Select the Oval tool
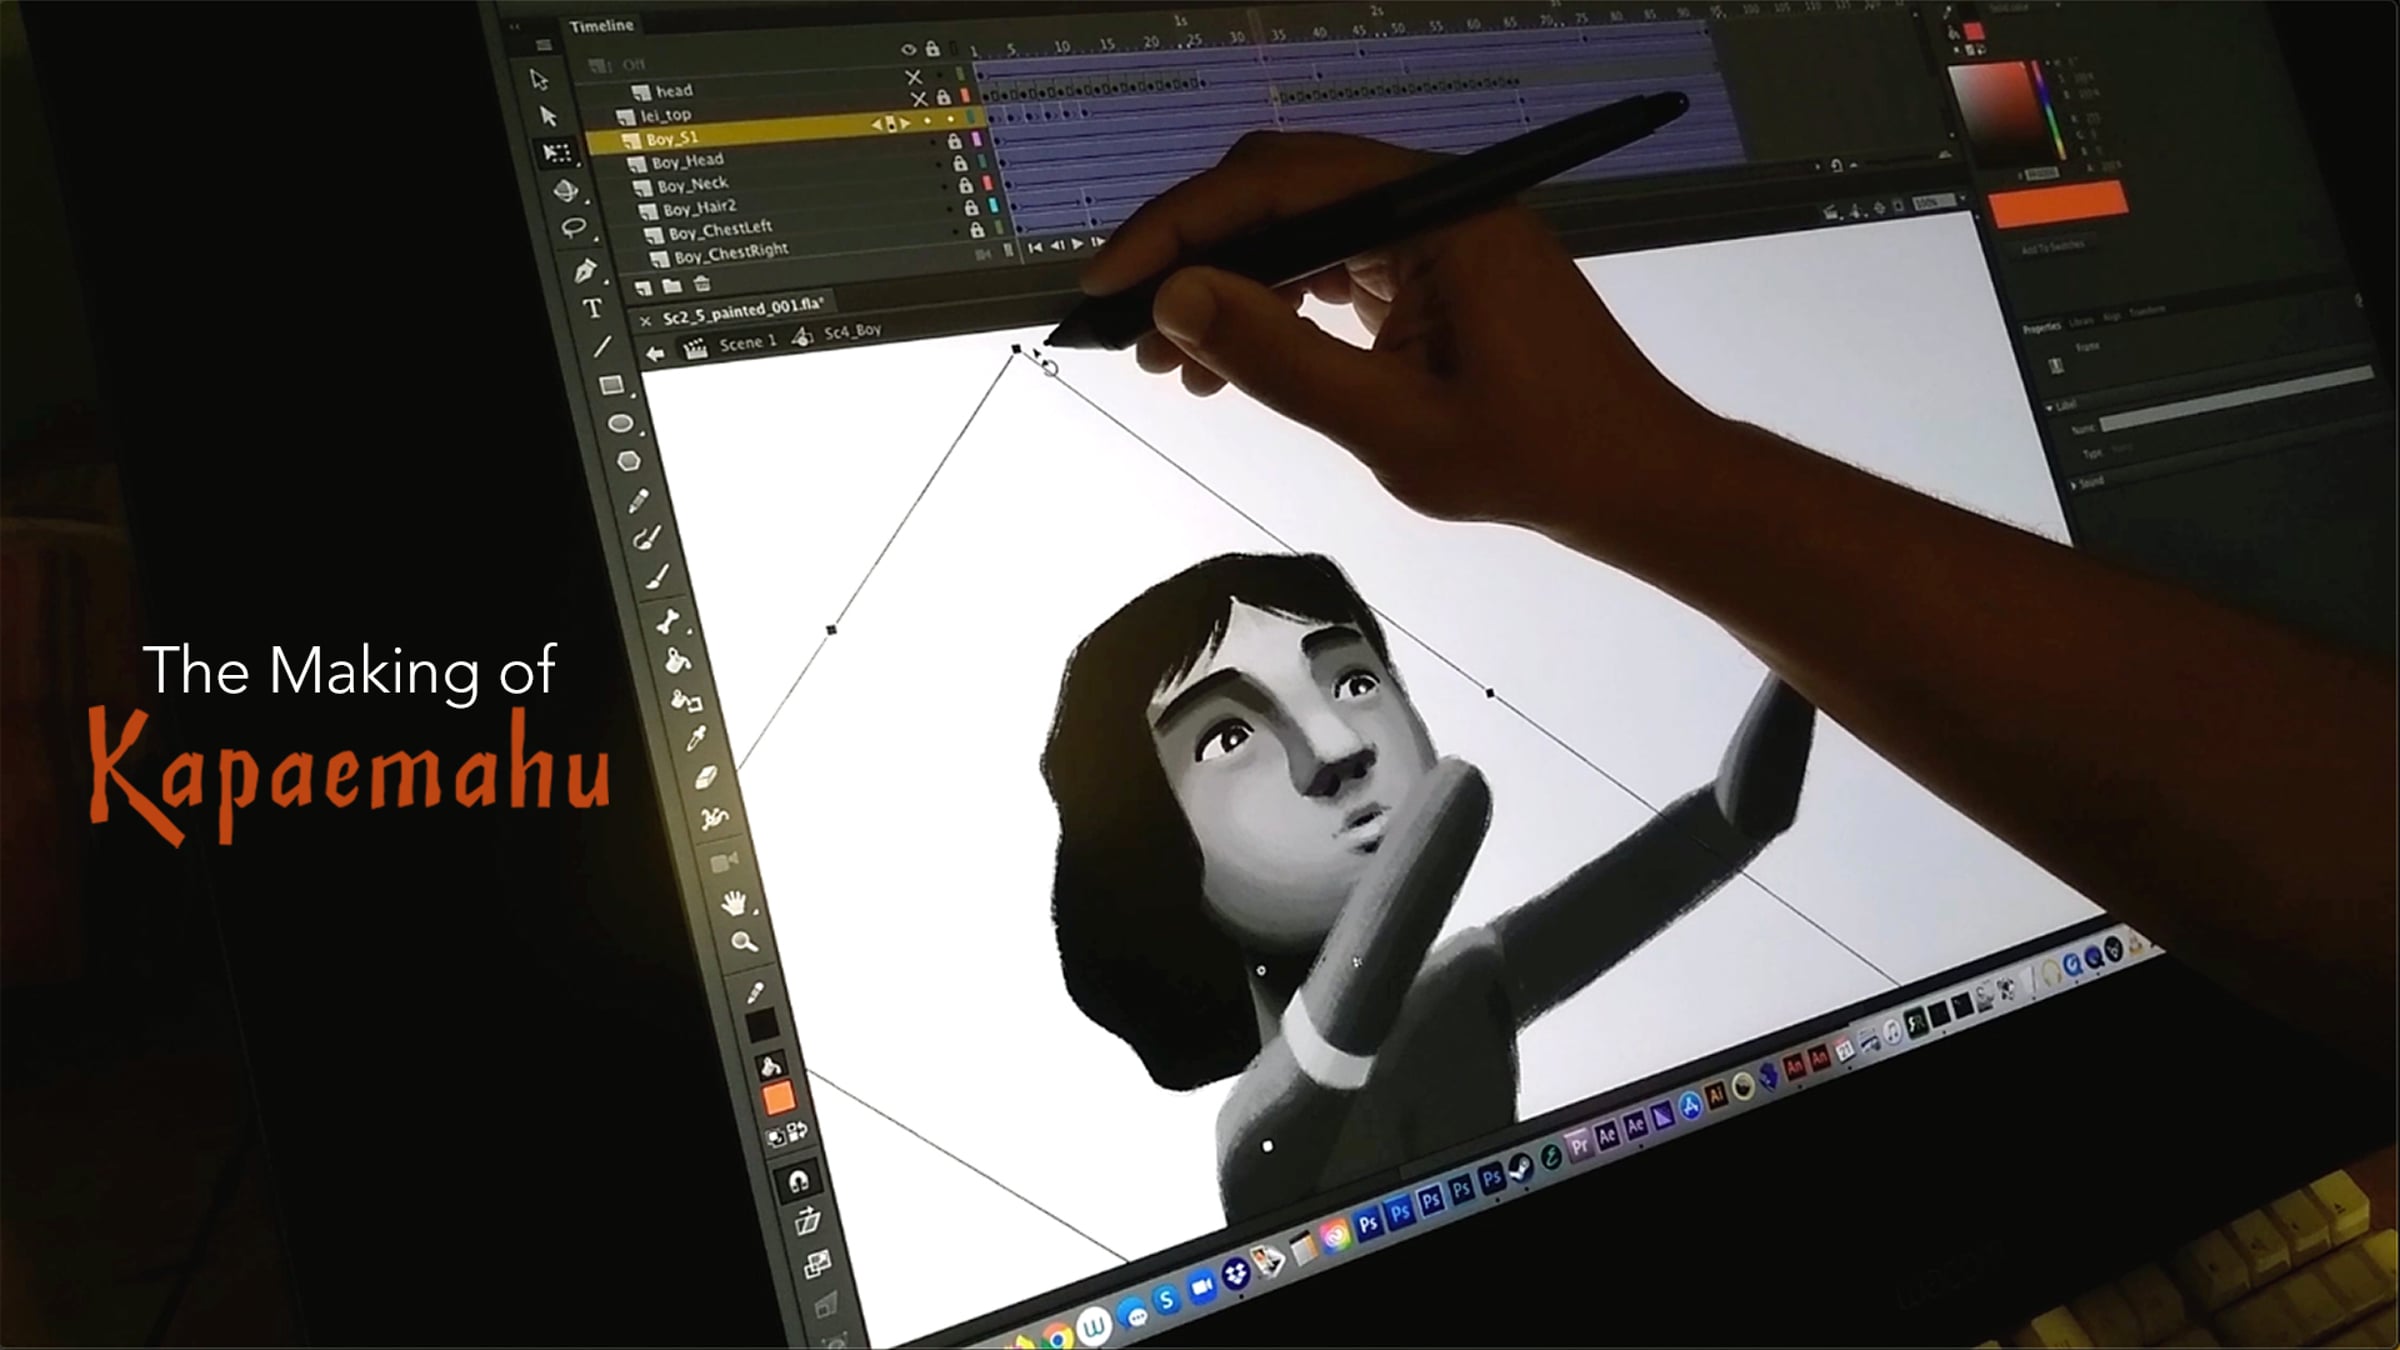This screenshot has height=1350, width=2400. coord(620,423)
